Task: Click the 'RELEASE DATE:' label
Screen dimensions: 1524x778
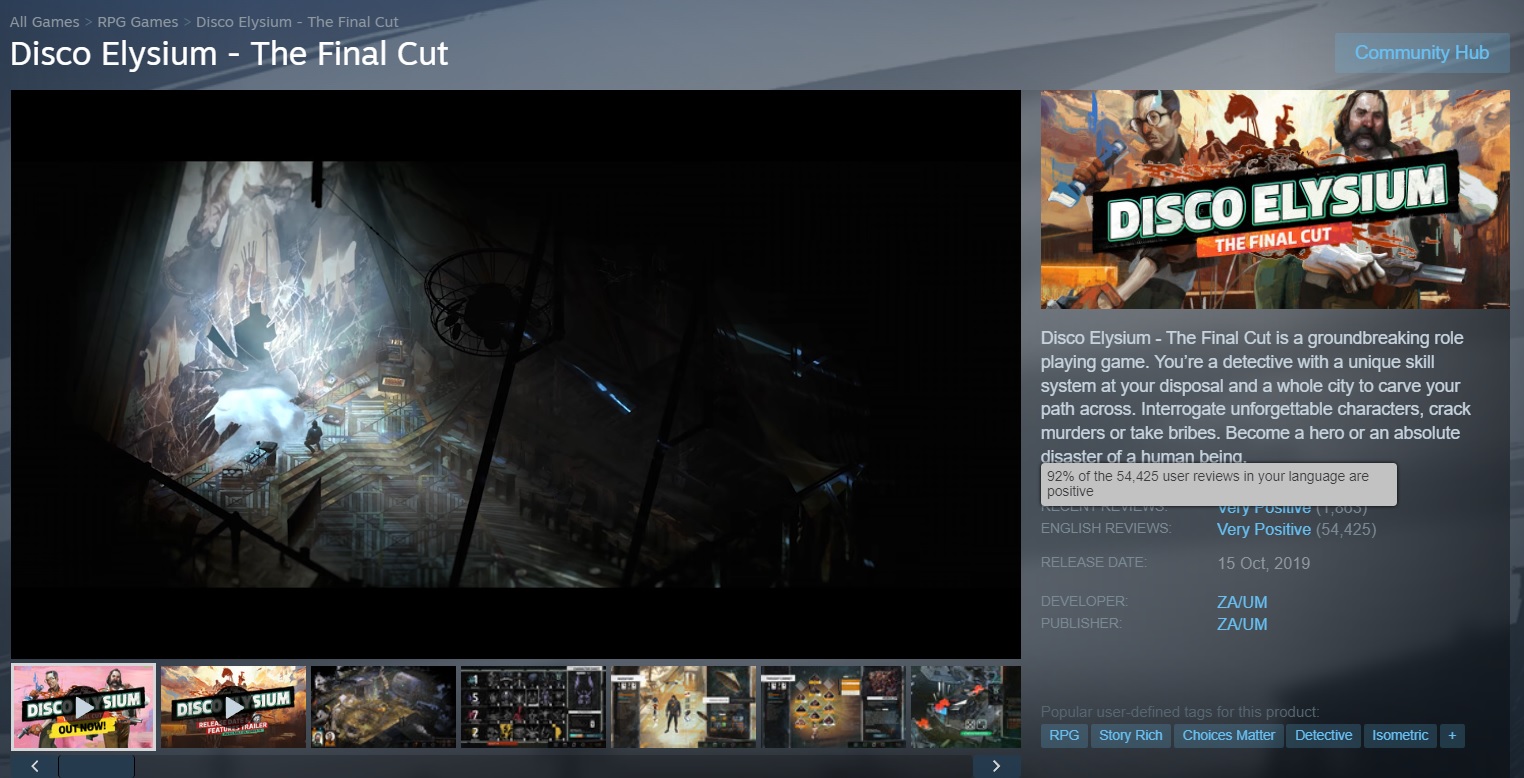Action: tap(1094, 562)
